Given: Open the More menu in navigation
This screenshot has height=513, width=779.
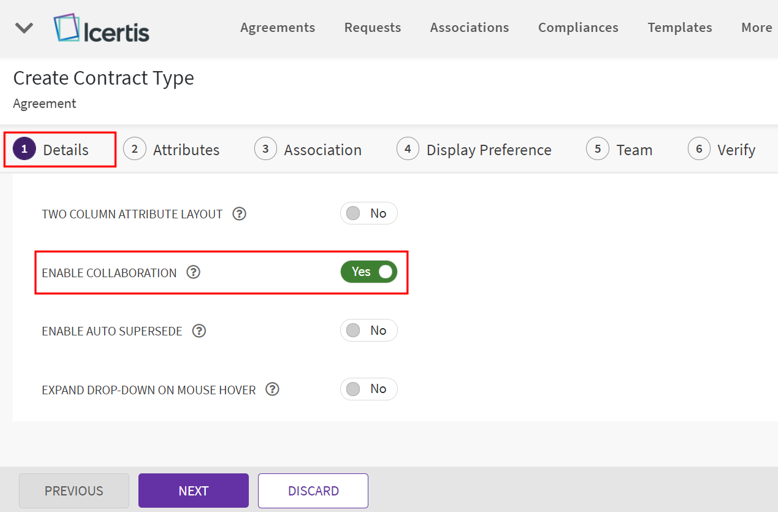Looking at the screenshot, I should click(x=756, y=27).
